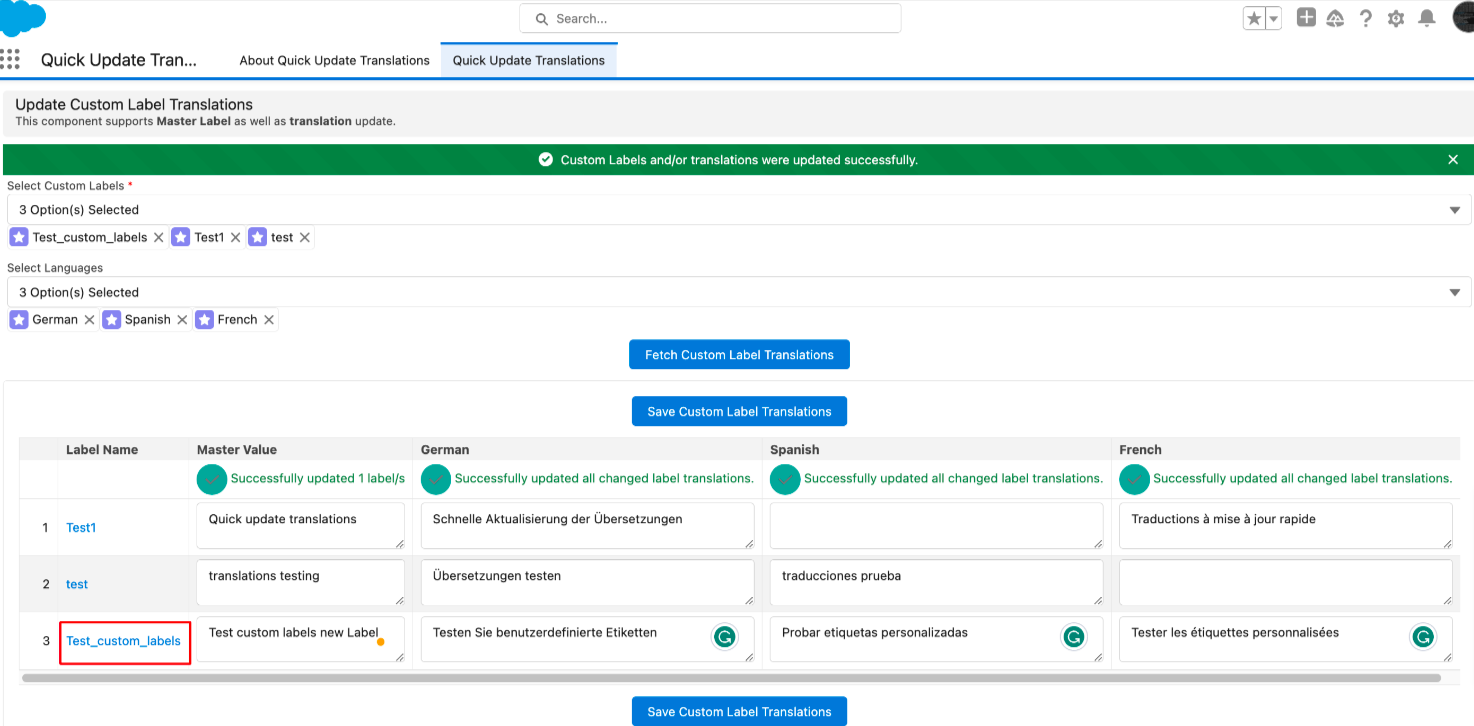The image size is (1474, 726).
Task: Click bottom Save Custom Label Translations button
Action: tap(739, 711)
